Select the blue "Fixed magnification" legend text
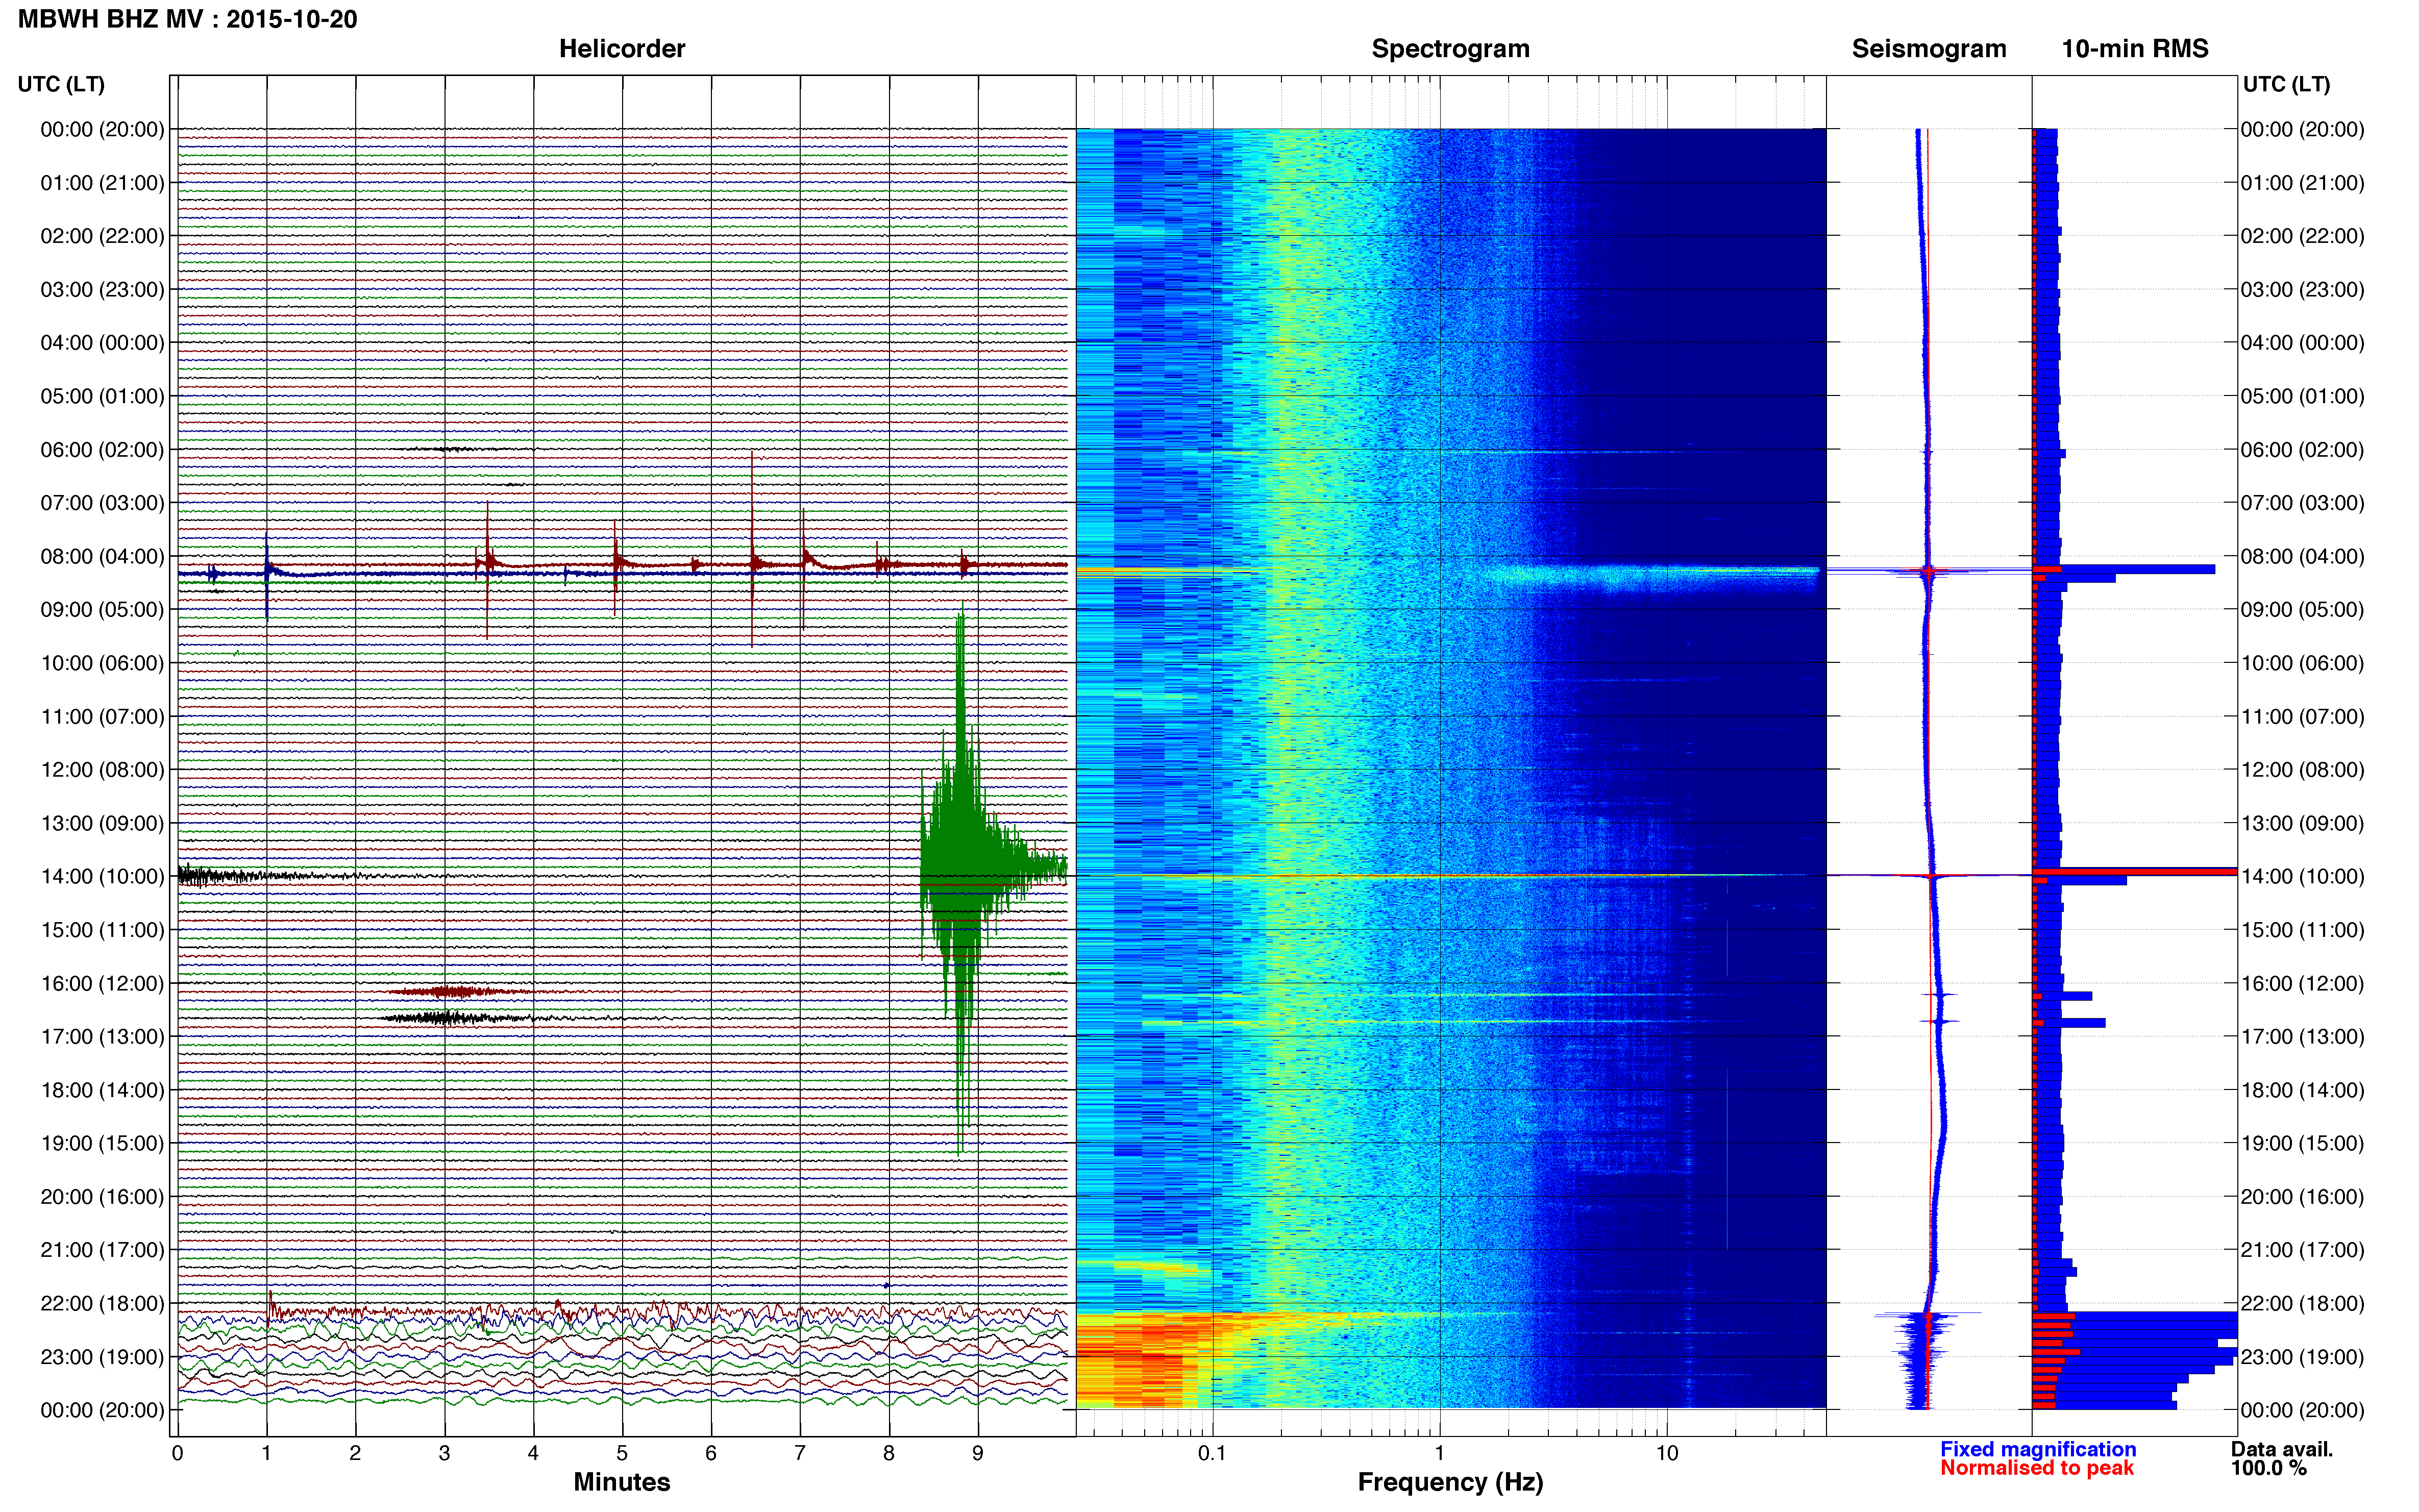The image size is (2419, 1512). [x=2038, y=1449]
